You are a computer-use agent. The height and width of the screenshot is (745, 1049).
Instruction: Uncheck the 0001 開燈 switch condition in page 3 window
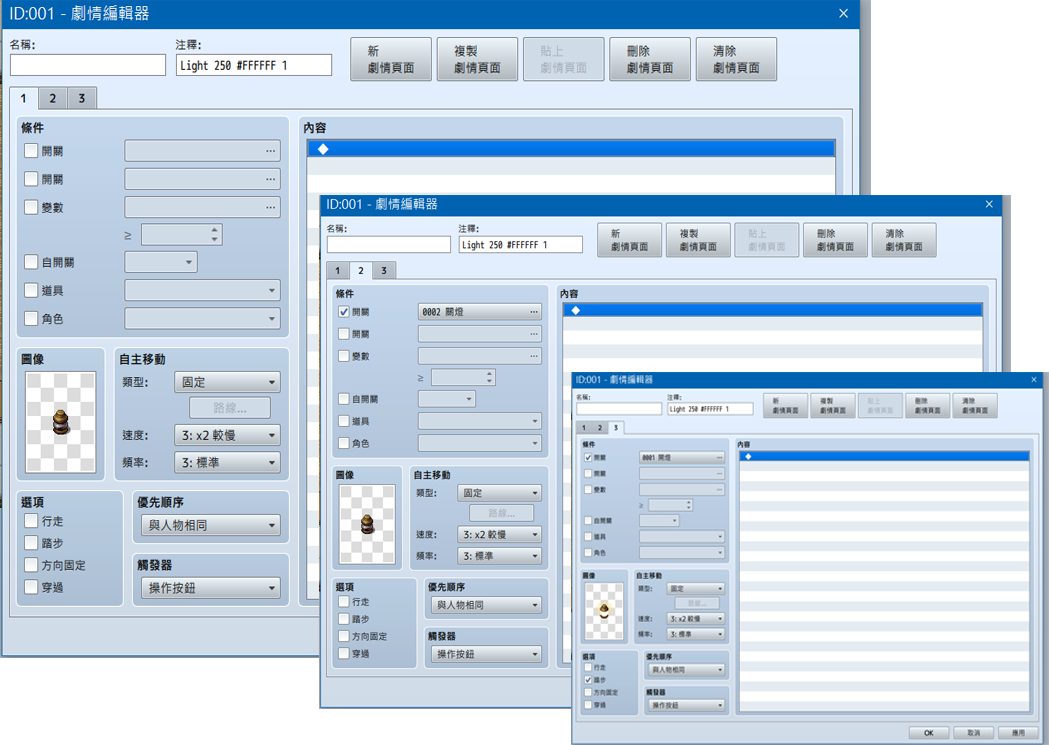tap(588, 457)
